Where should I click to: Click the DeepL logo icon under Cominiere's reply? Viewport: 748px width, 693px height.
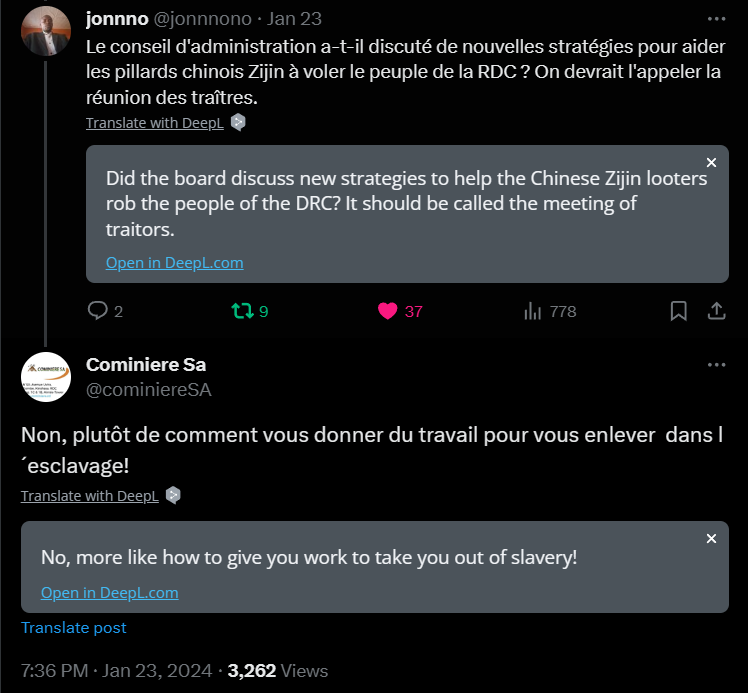coord(173,496)
